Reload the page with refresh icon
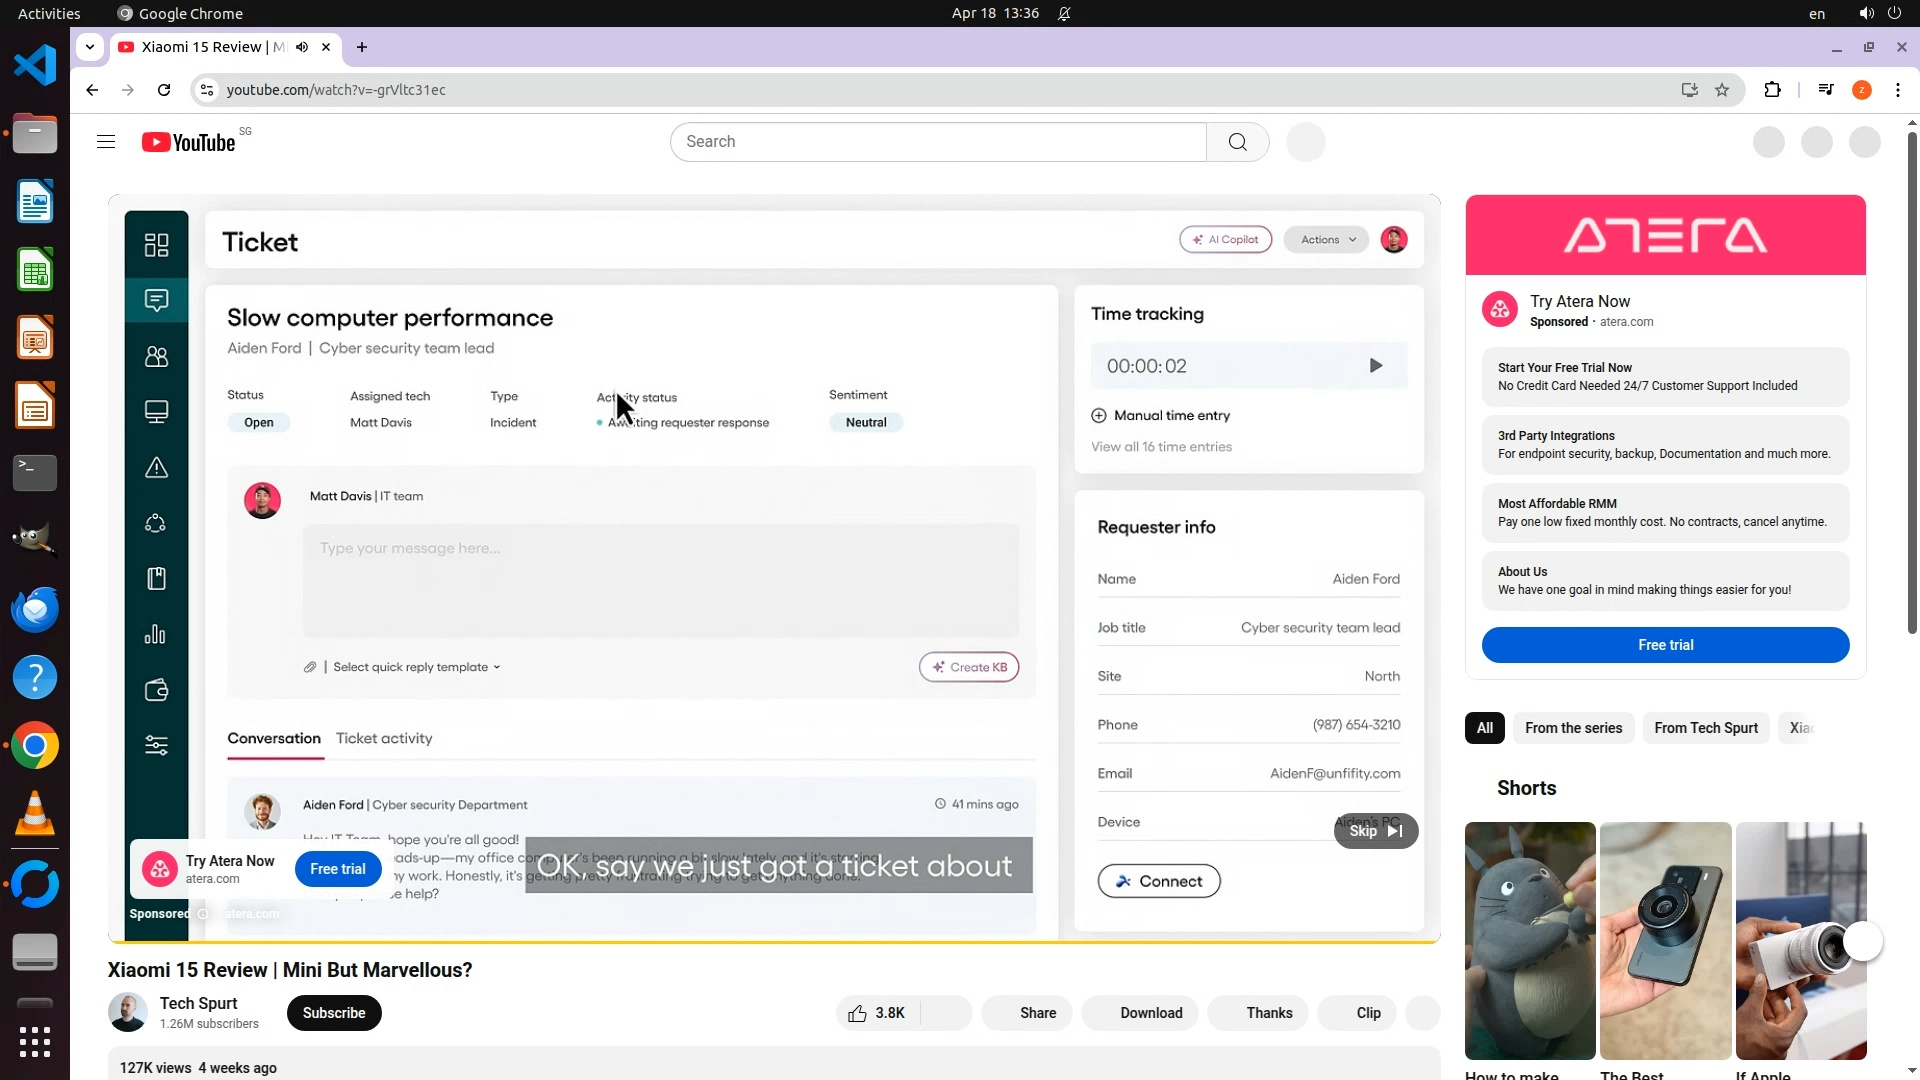Screen dimensions: 1920x1080 (164, 90)
